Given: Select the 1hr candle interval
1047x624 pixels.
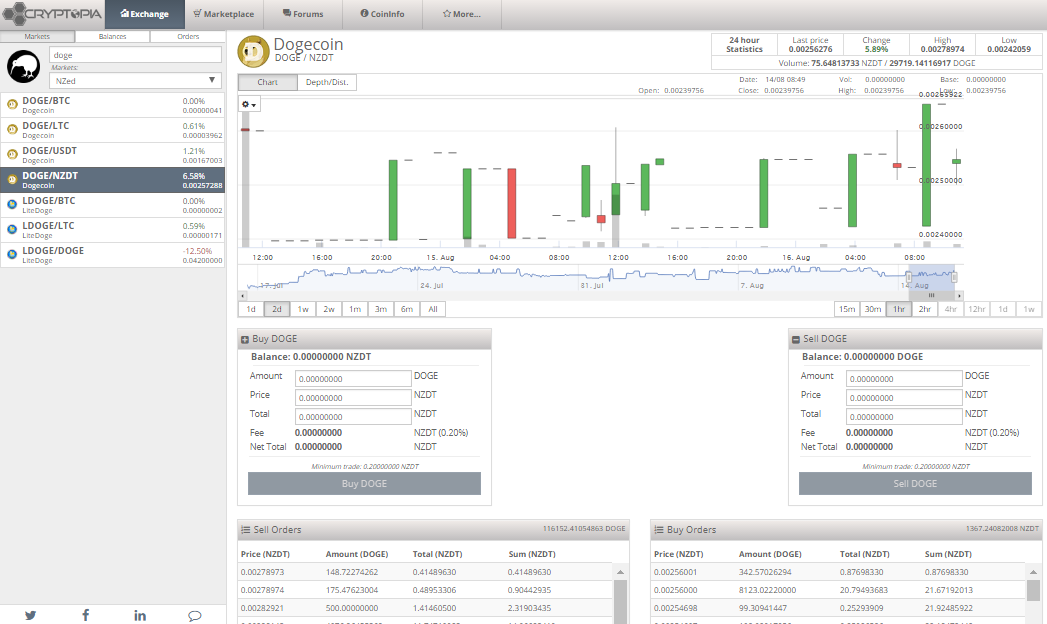Looking at the screenshot, I should pyautogui.click(x=899, y=309).
